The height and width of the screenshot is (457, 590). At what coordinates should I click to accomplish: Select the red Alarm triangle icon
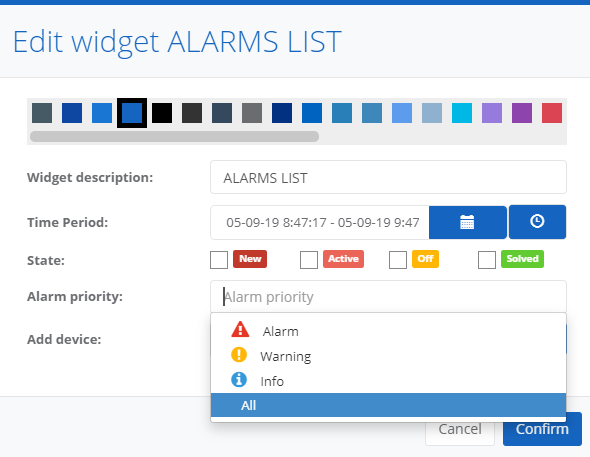coord(240,329)
